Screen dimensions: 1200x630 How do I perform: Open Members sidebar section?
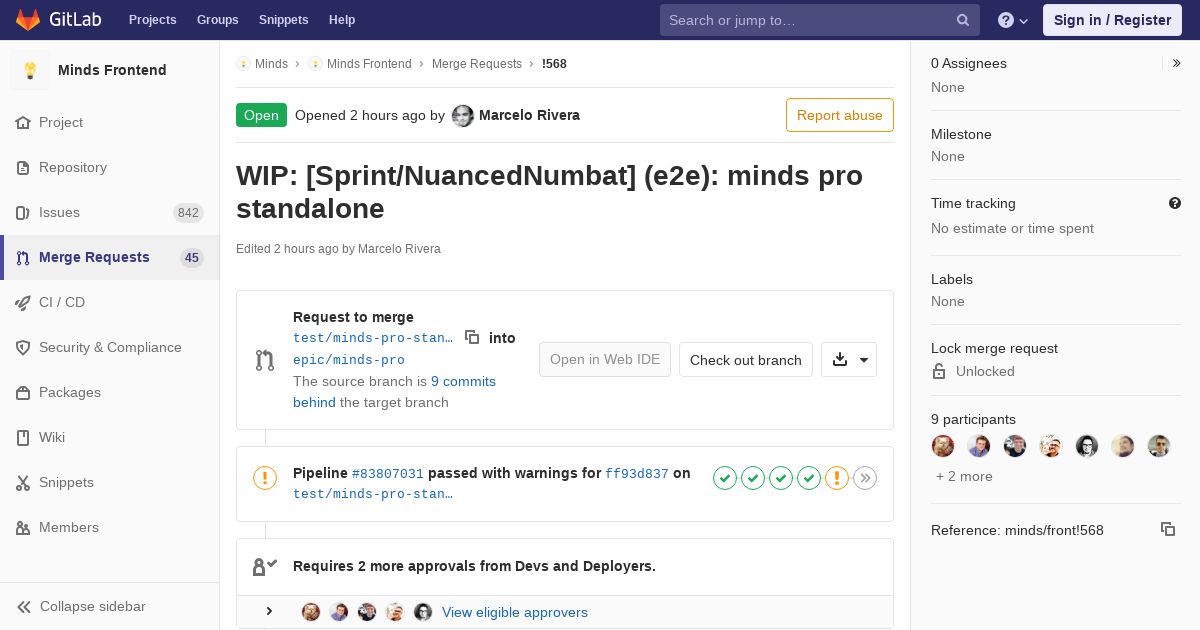pyautogui.click(x=110, y=527)
